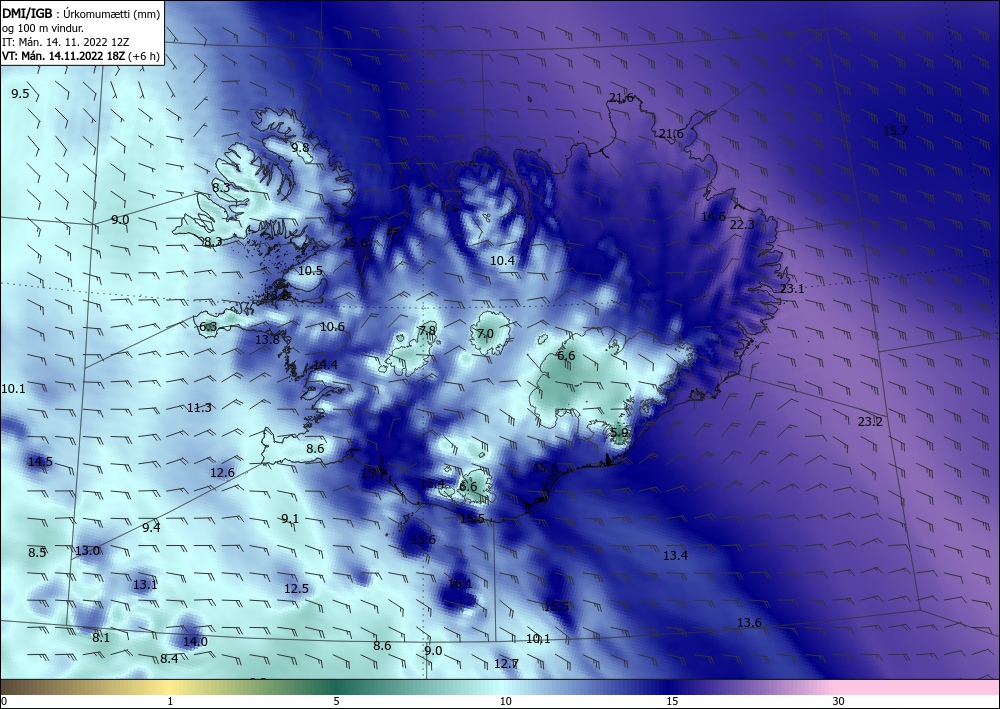Click the 5 tick on the color scale

click(x=336, y=701)
